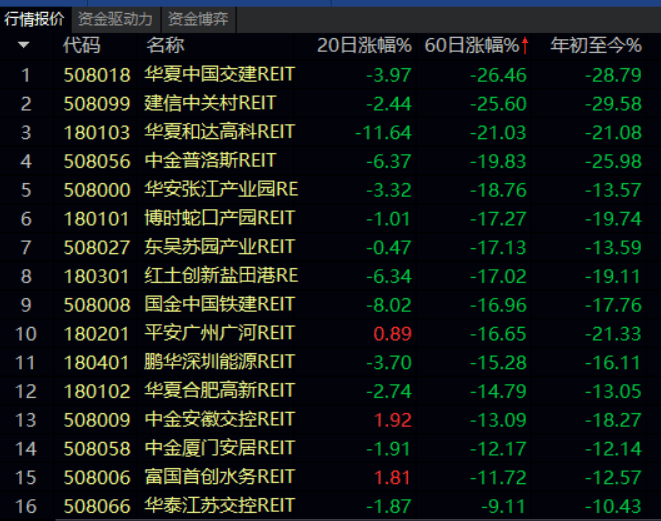Click stock code 508056

[x=97, y=161]
